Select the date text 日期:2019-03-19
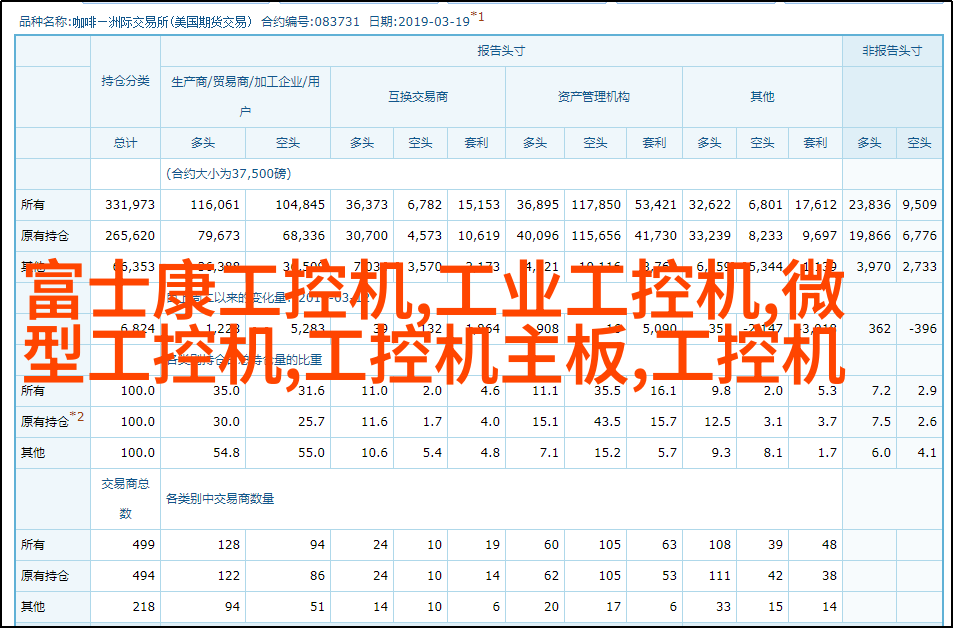The width and height of the screenshot is (953, 628). tap(419, 22)
